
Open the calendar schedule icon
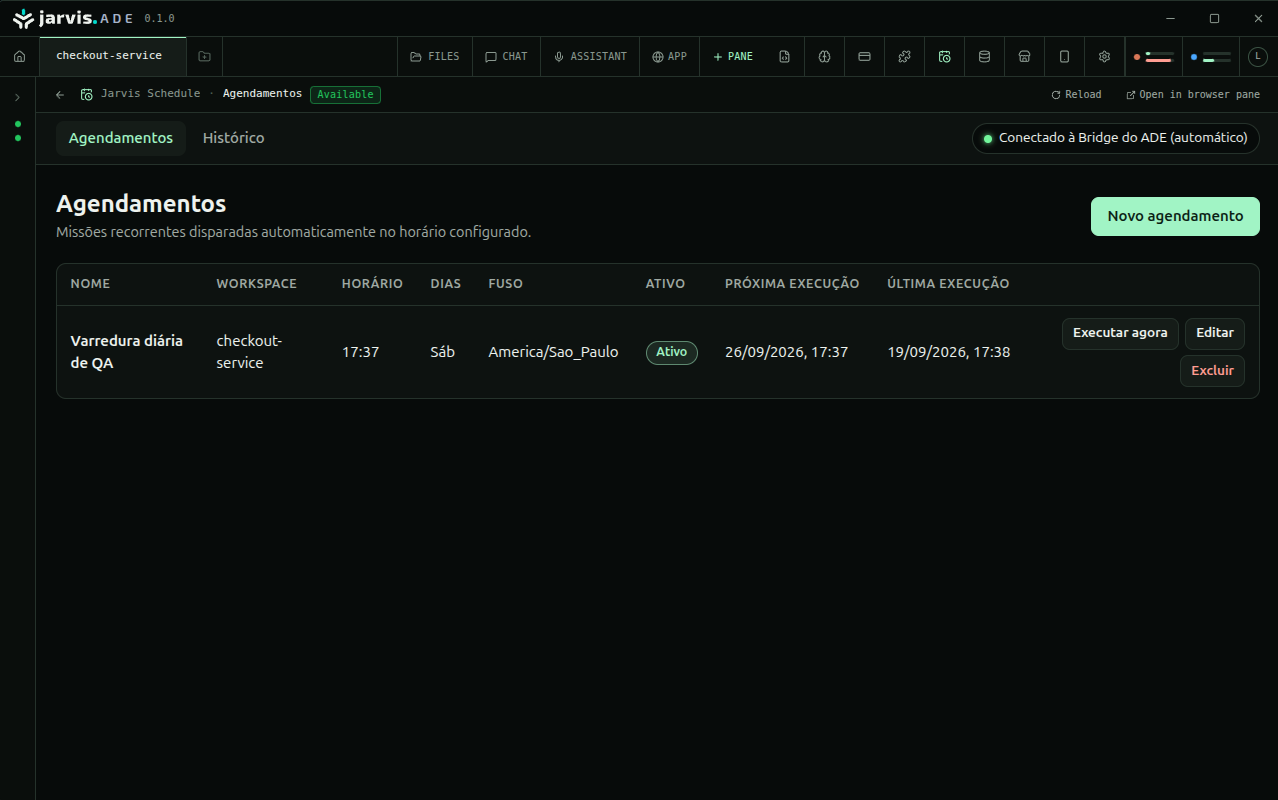click(944, 57)
